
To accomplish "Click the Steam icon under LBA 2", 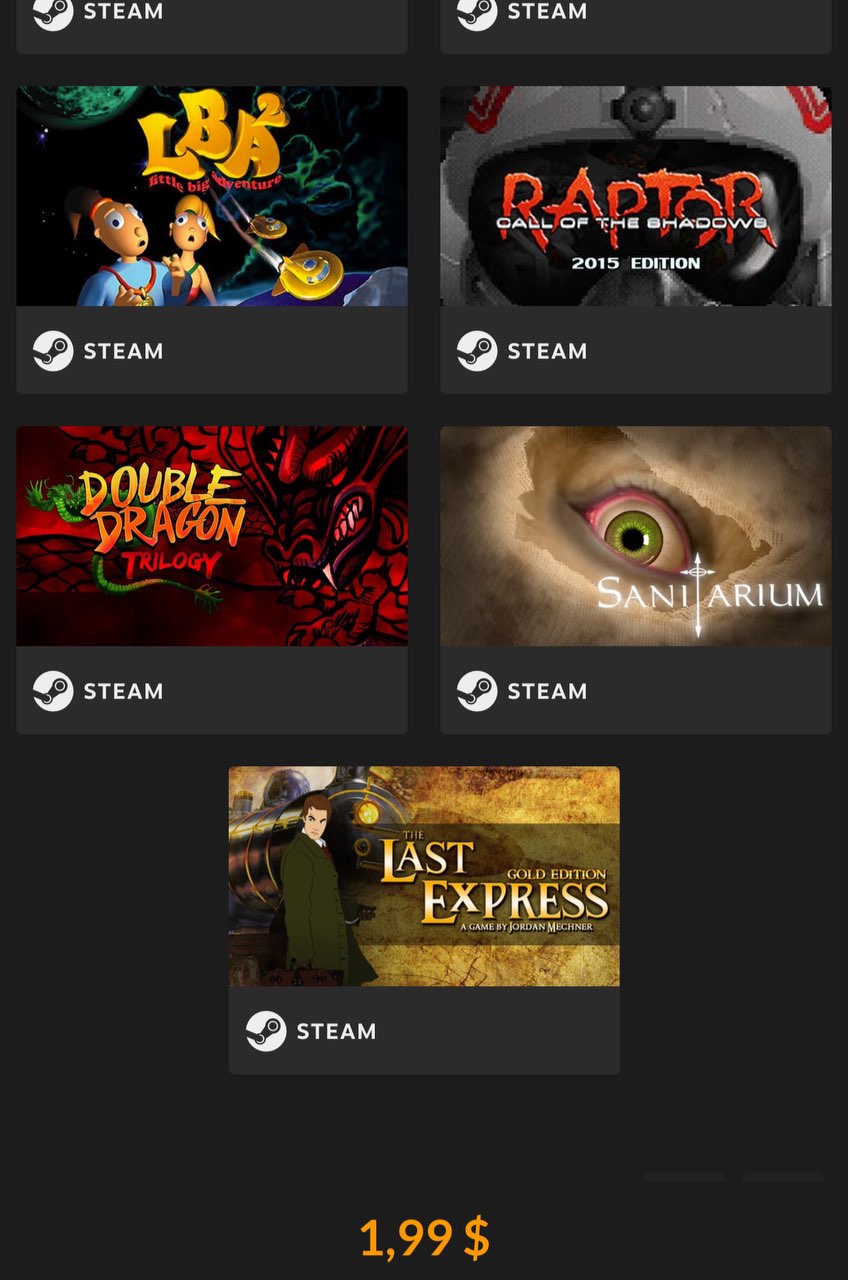I will pyautogui.click(x=53, y=351).
